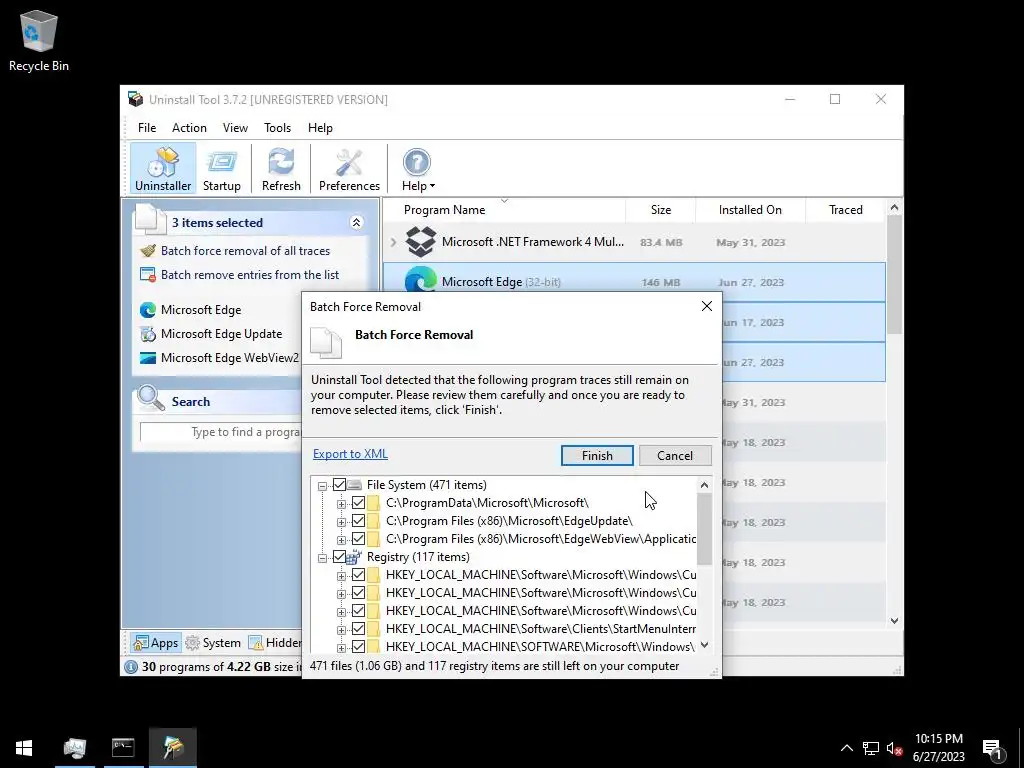Open the Action menu
Screen dimensions: 1024x768
(189, 128)
